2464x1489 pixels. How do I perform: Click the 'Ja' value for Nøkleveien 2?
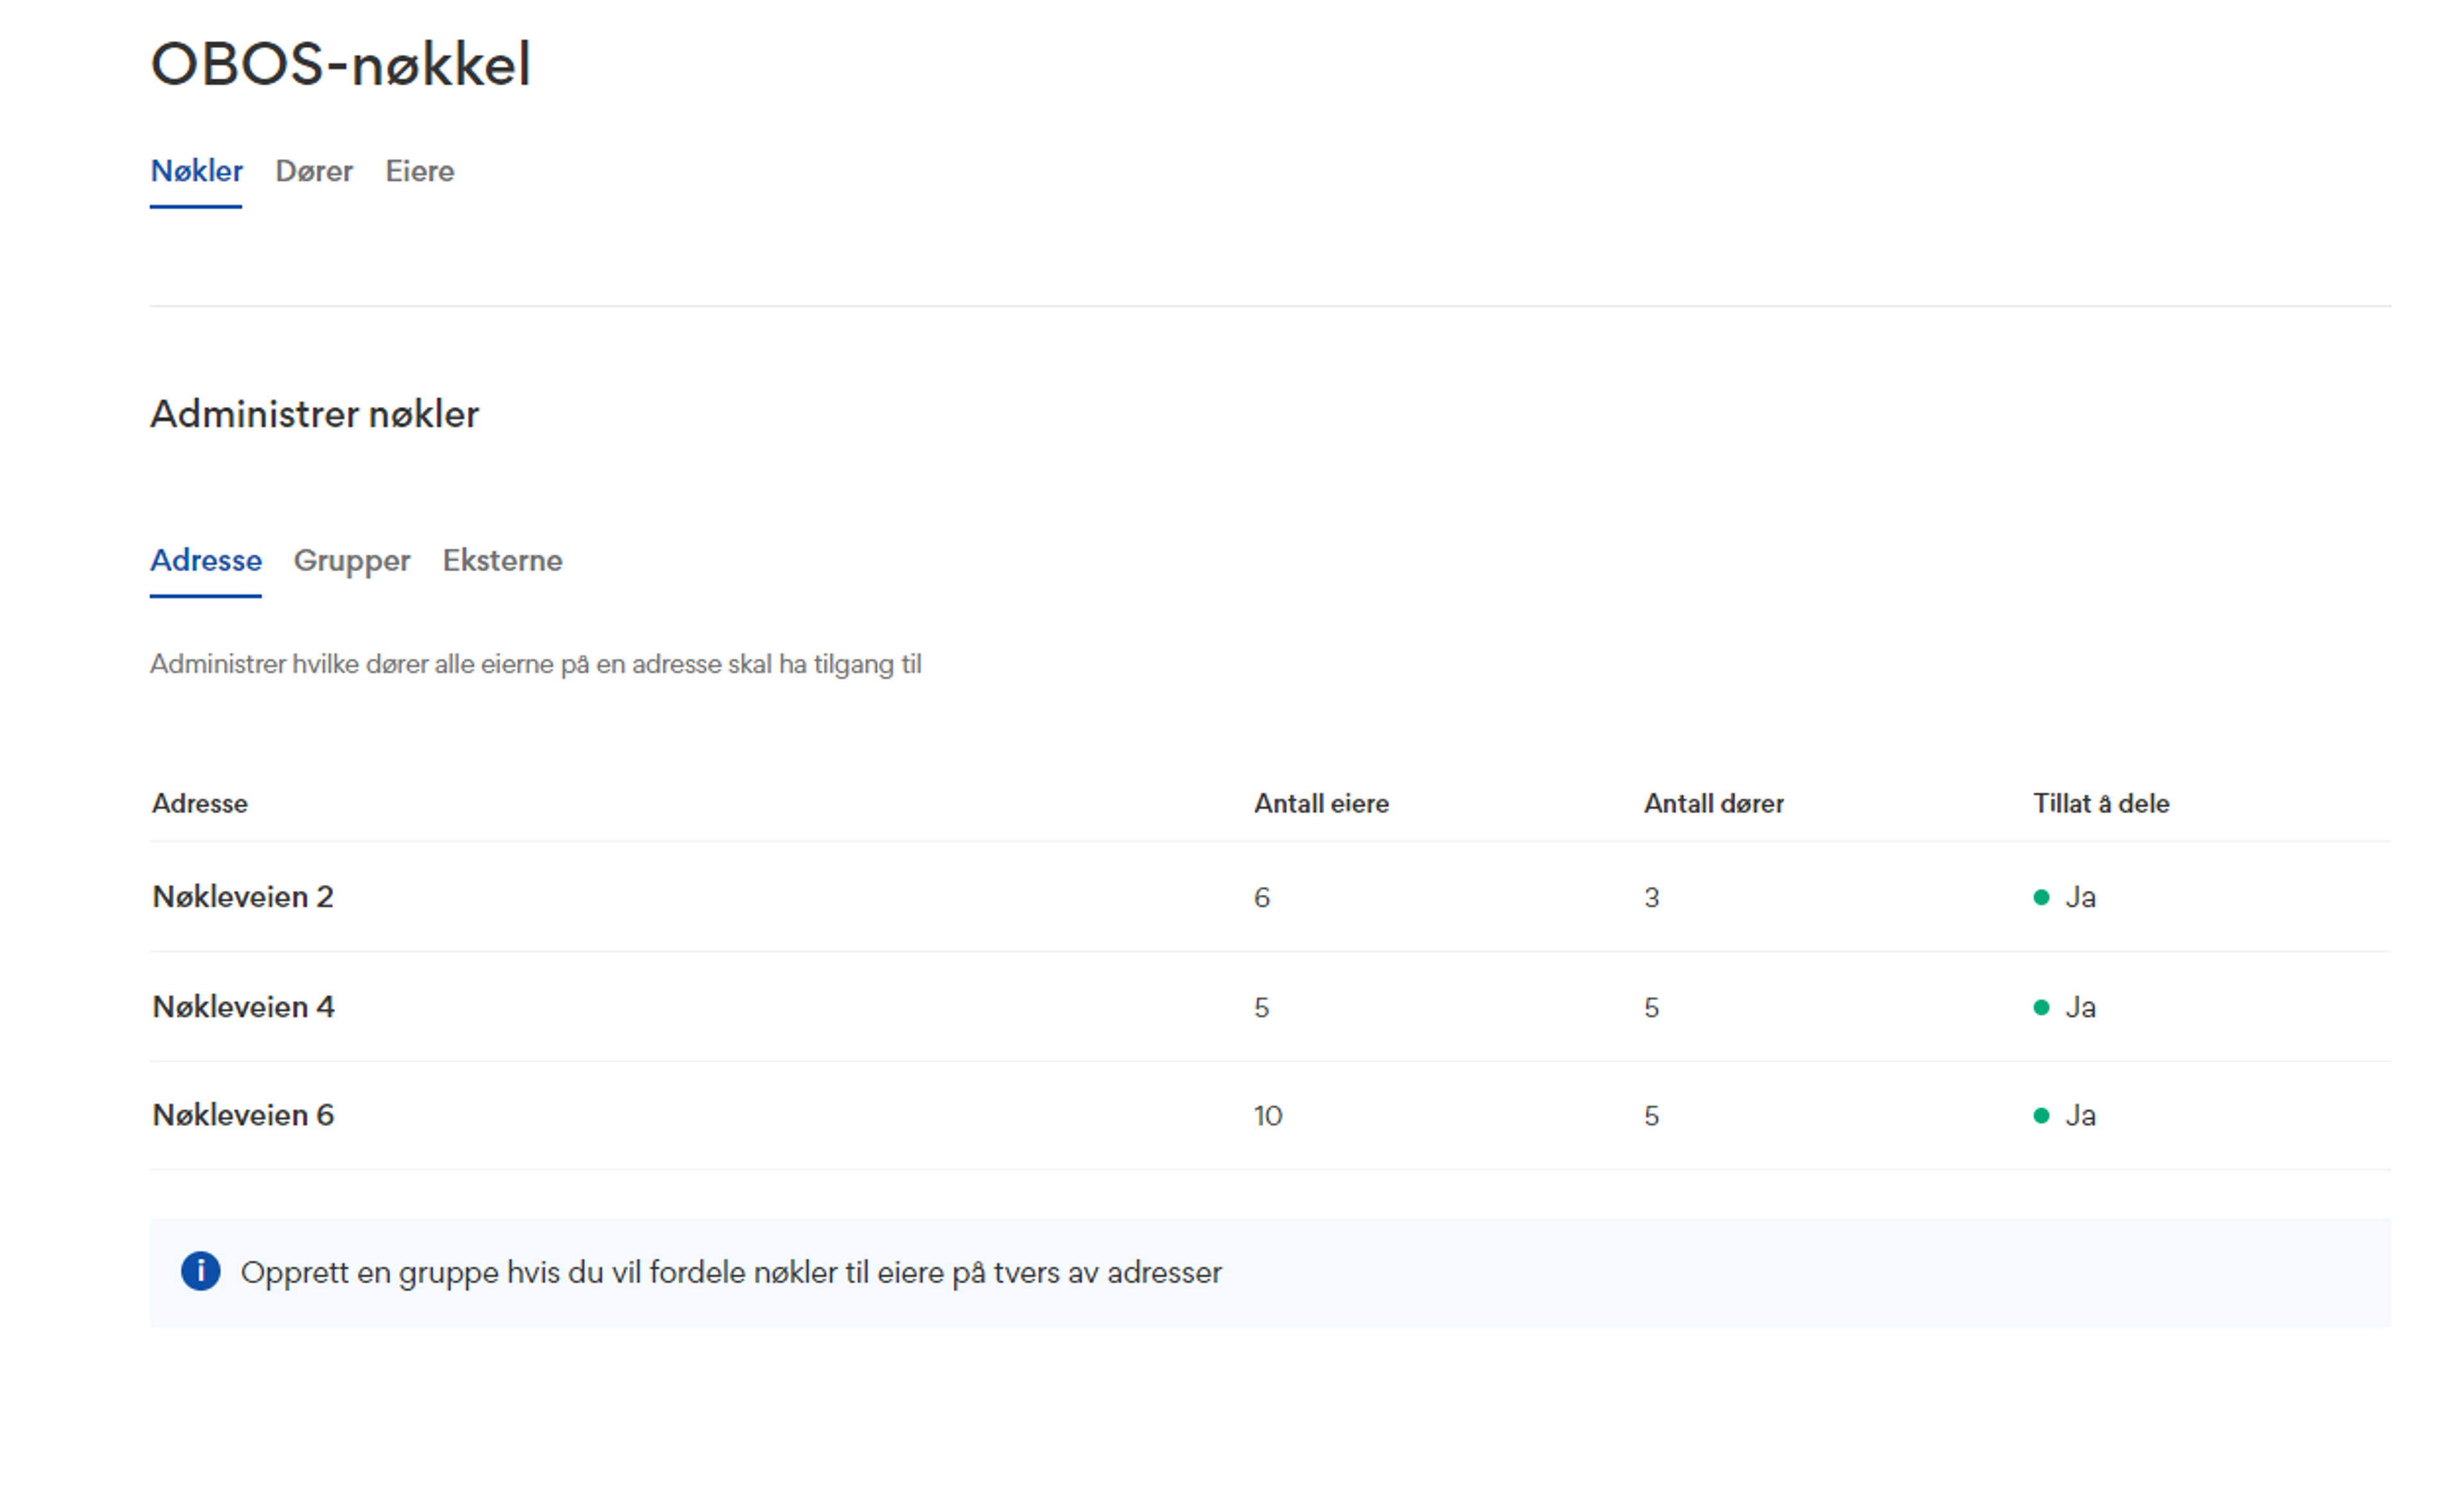2080,897
